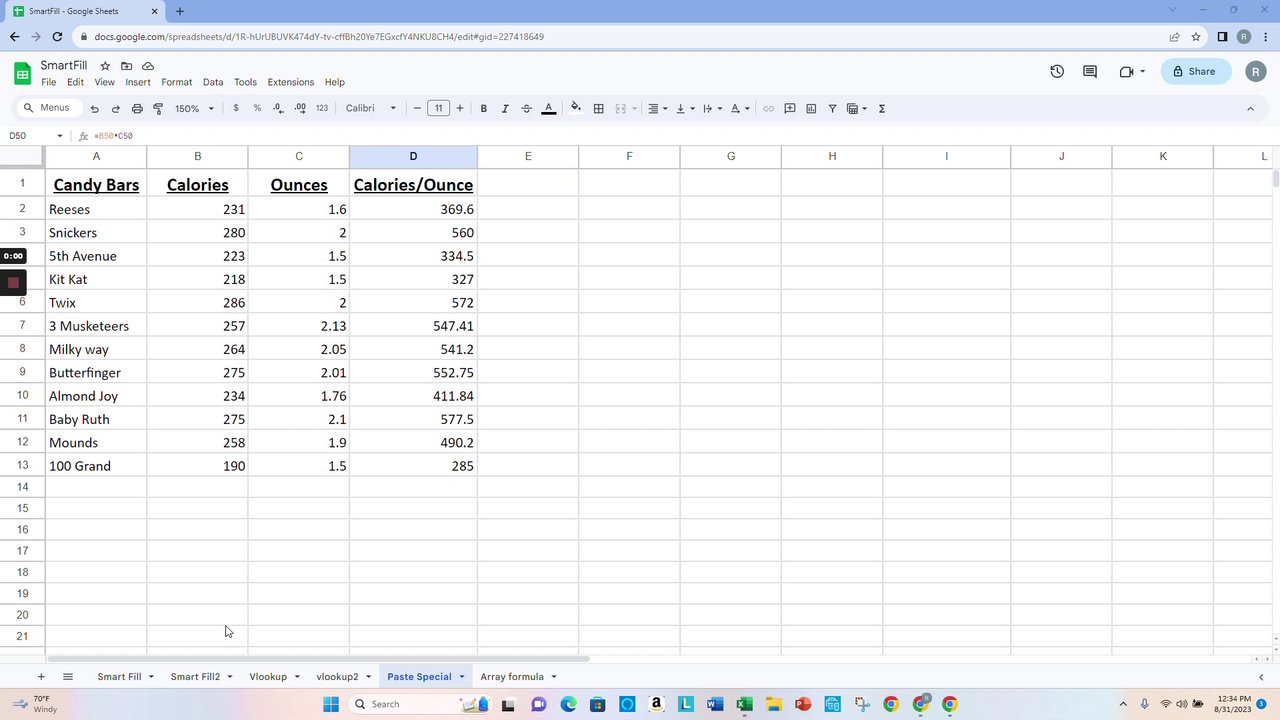Open the Help menu

click(x=335, y=82)
